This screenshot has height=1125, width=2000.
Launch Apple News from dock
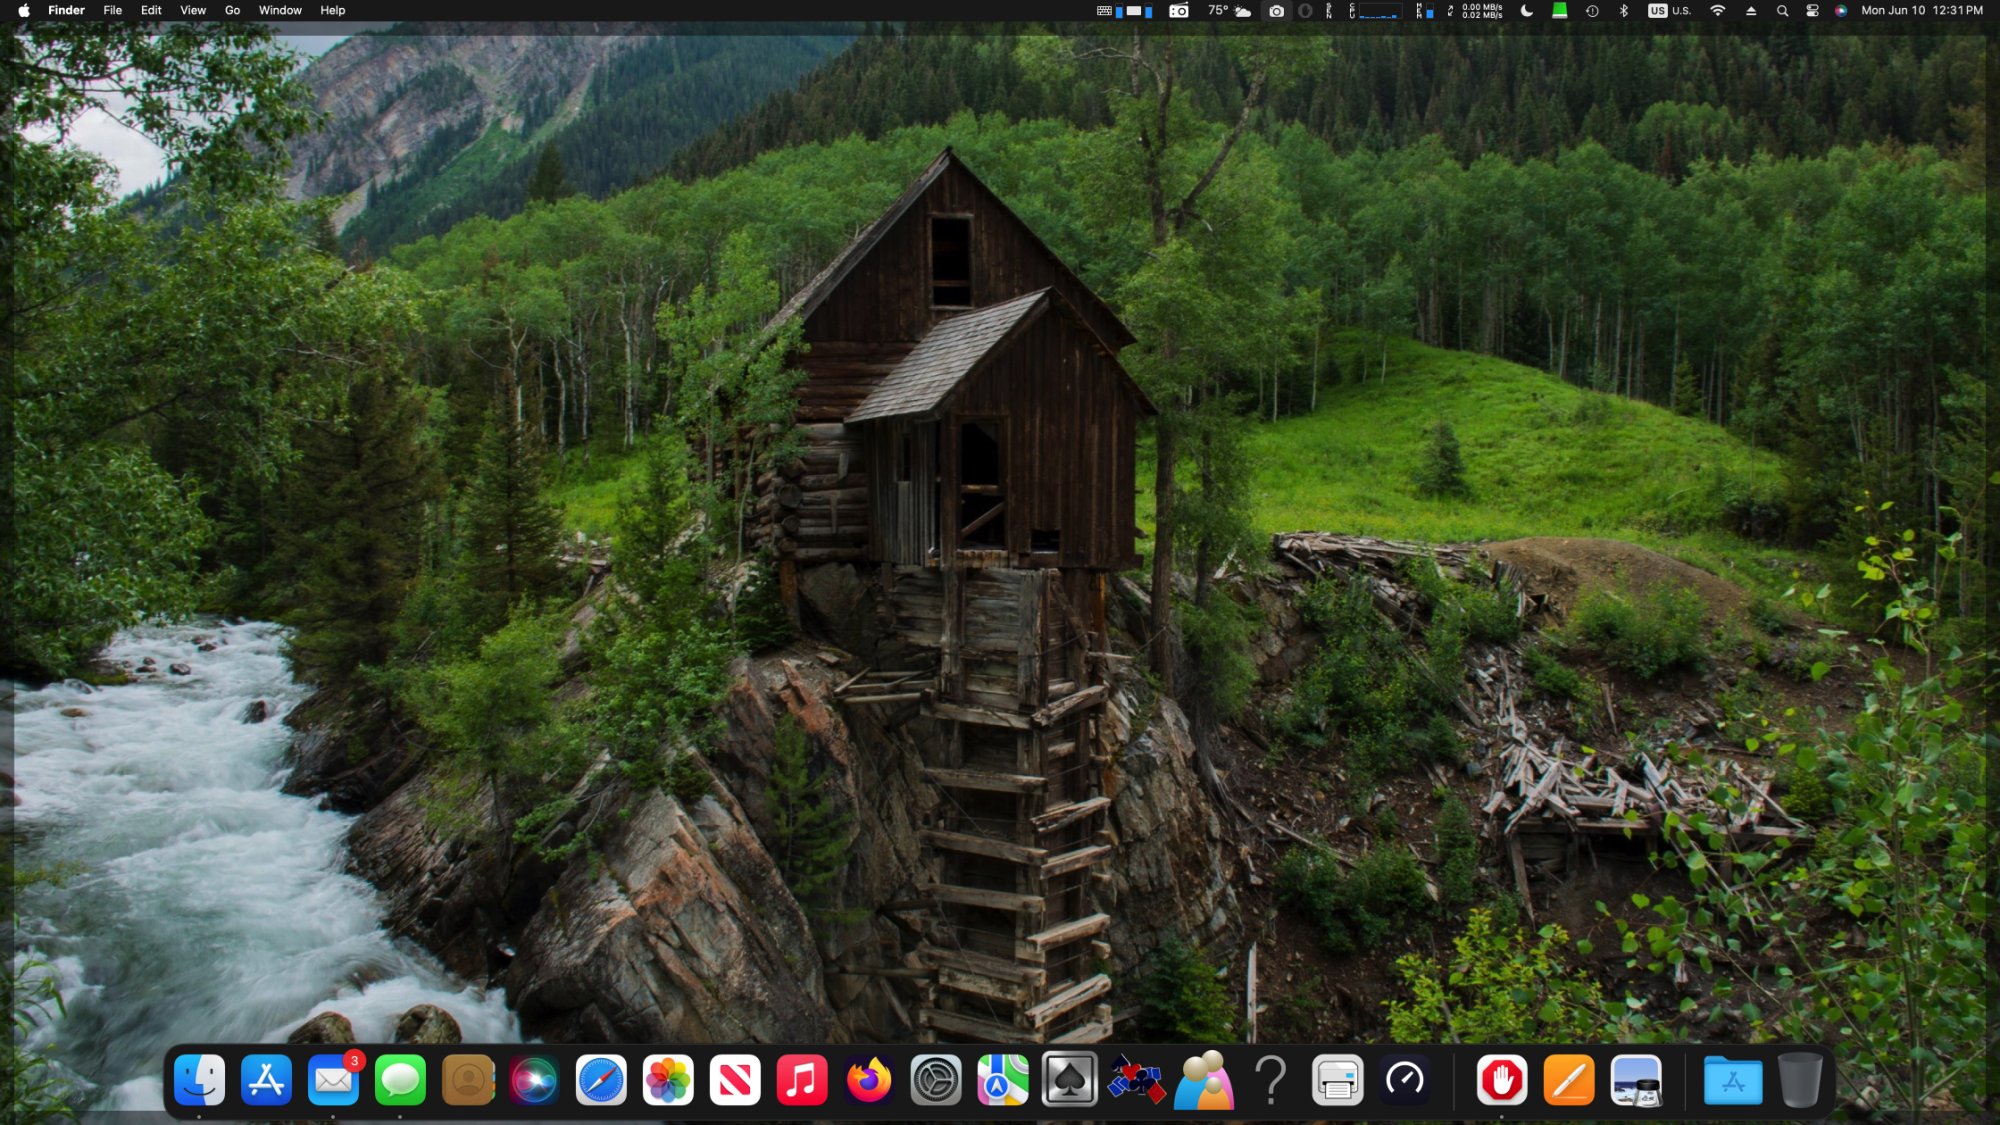point(735,1080)
